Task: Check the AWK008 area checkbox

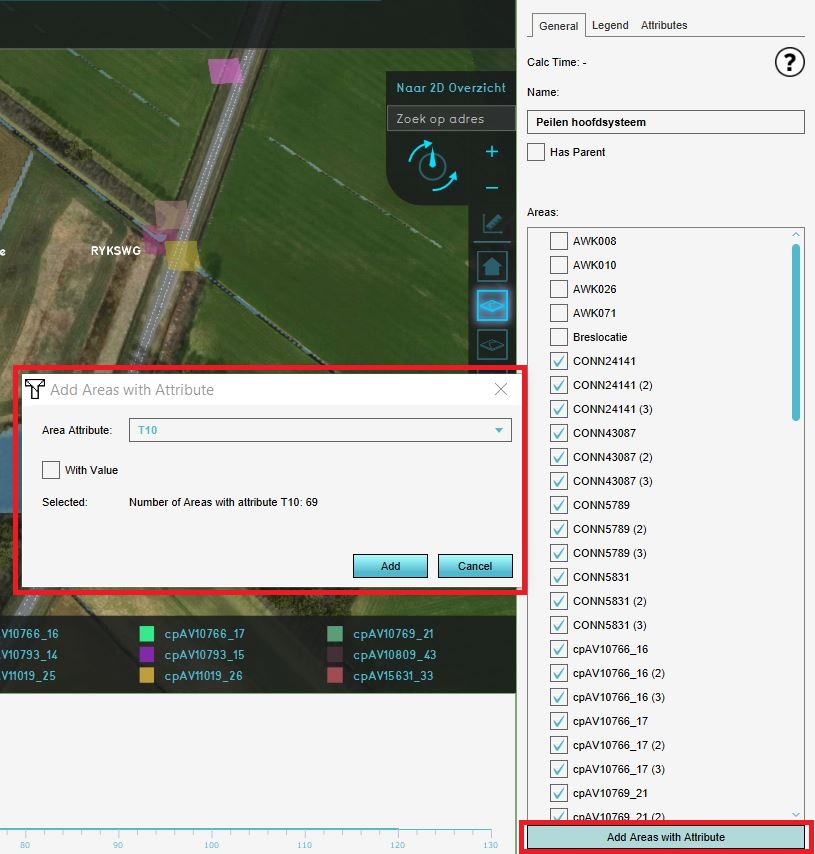Action: (x=559, y=241)
